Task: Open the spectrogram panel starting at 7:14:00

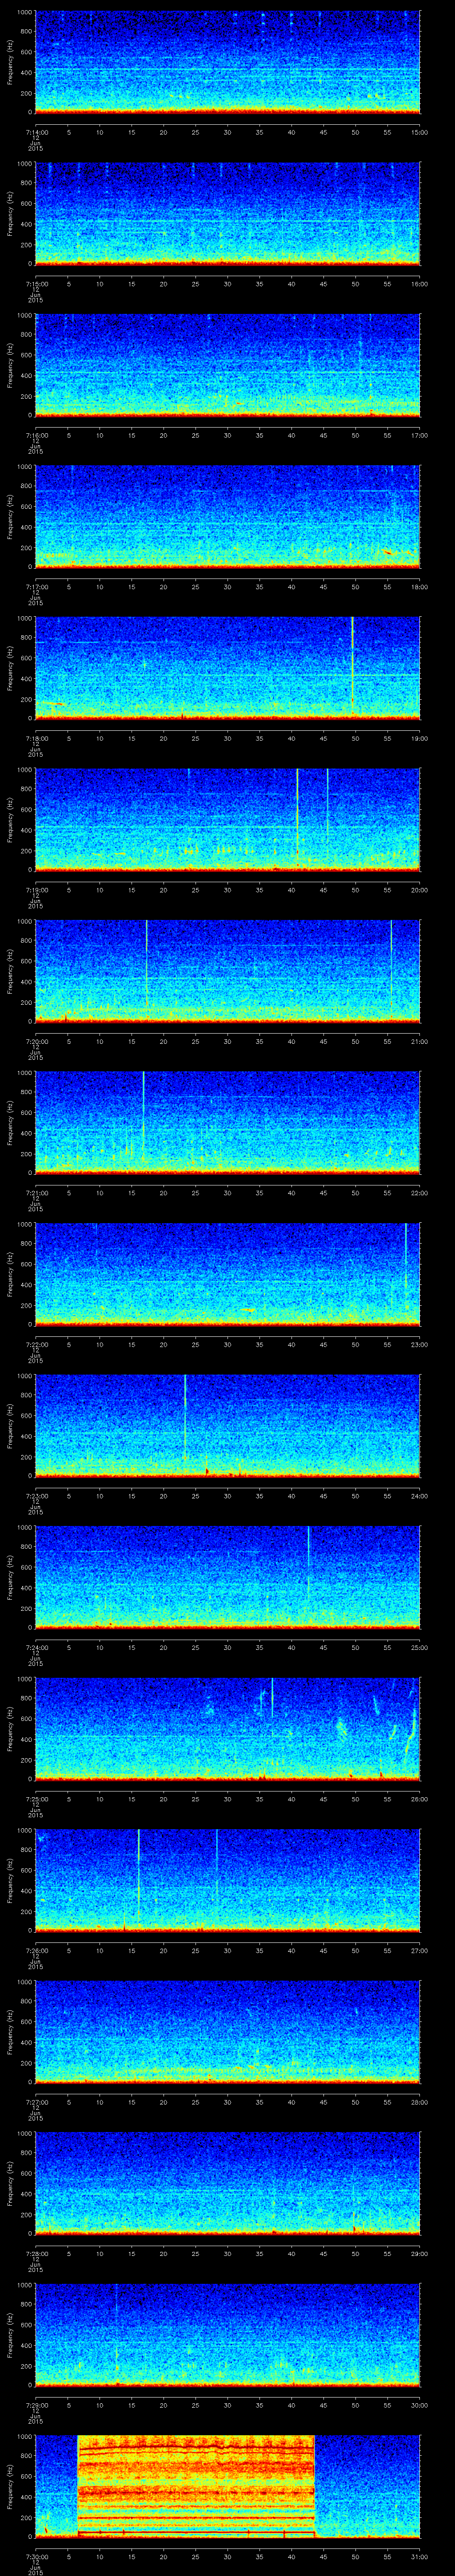Action: [x=227, y=62]
